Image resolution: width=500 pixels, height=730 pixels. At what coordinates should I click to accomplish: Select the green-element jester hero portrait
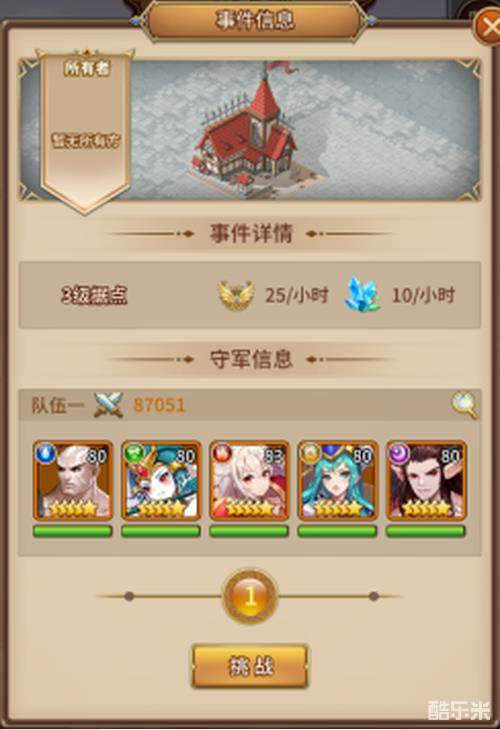(x=161, y=480)
